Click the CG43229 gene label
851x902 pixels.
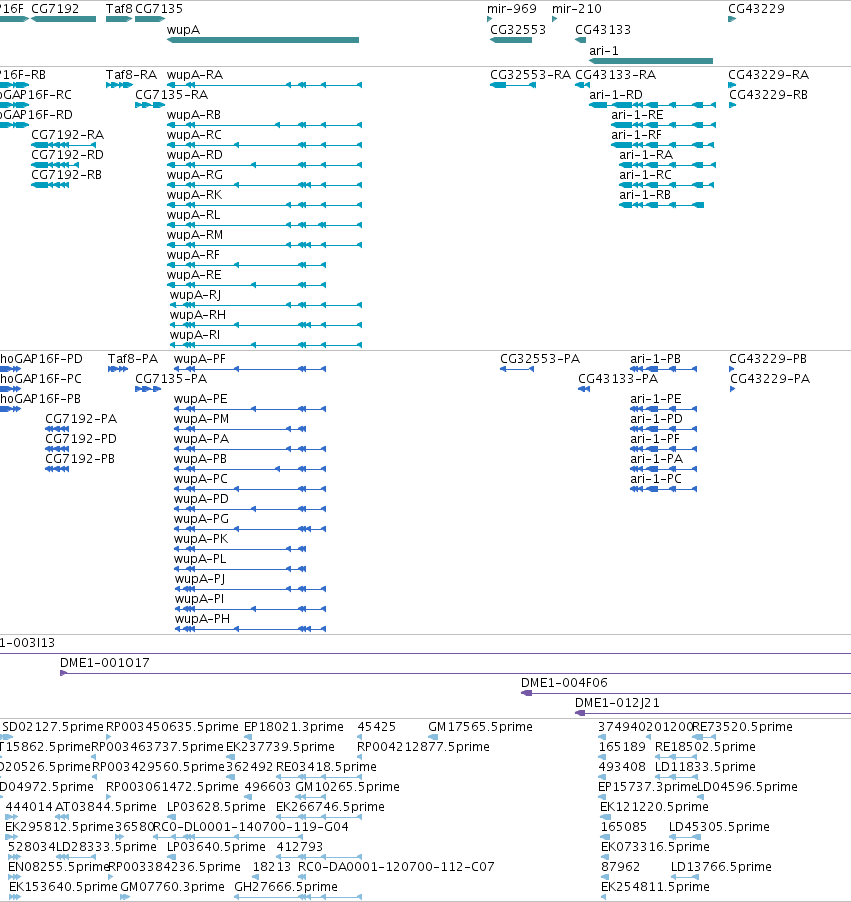[x=756, y=9]
